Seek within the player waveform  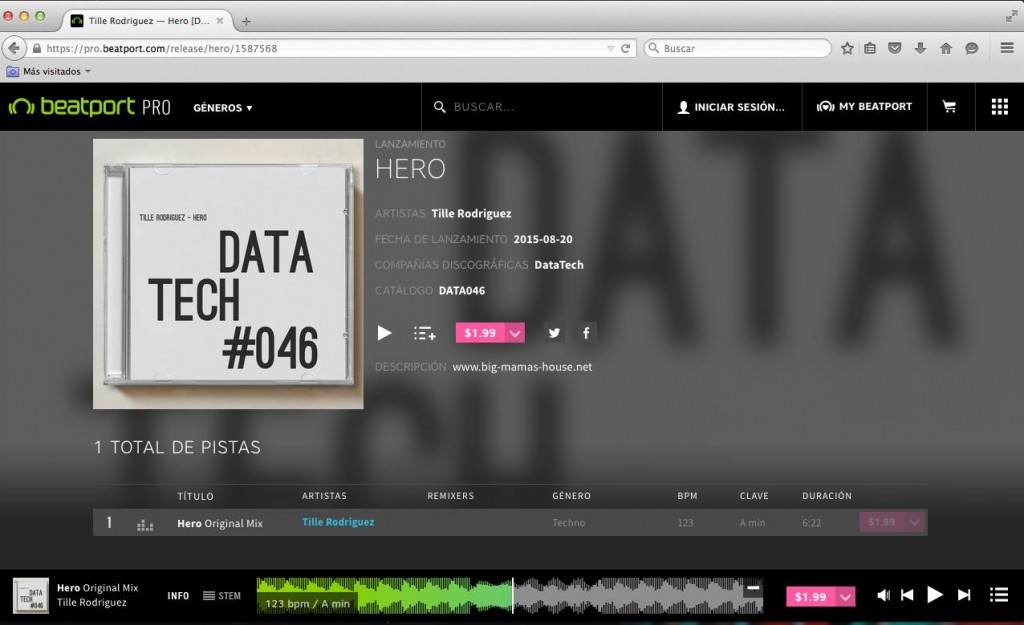509,596
